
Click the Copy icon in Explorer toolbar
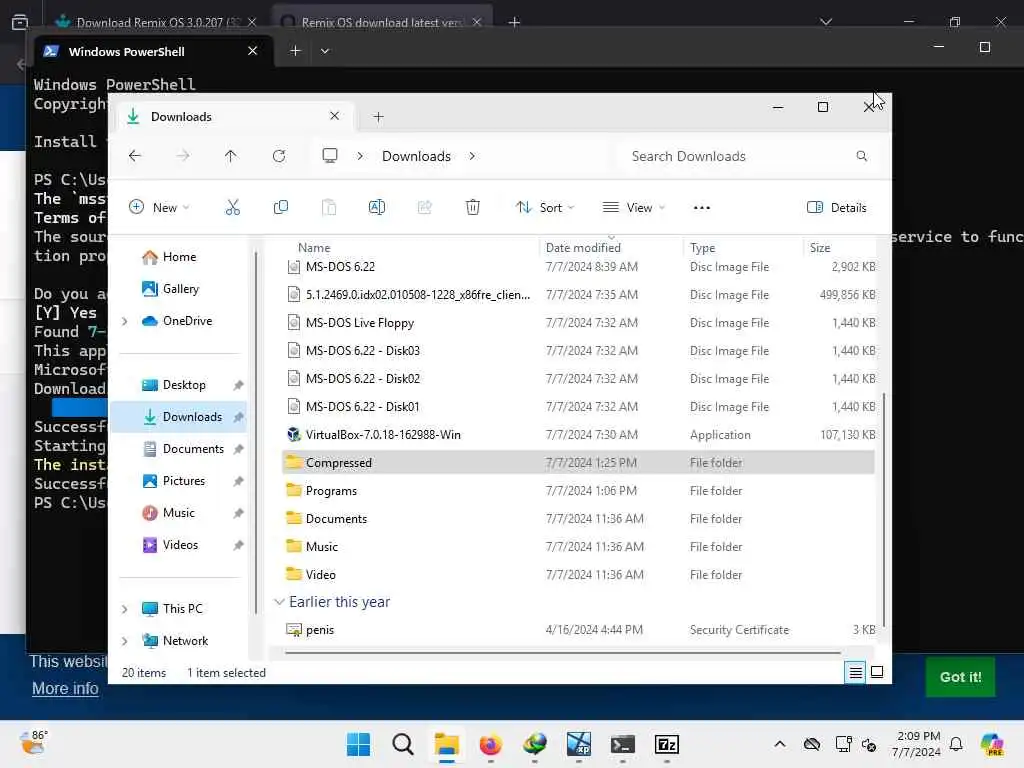pyautogui.click(x=281, y=208)
